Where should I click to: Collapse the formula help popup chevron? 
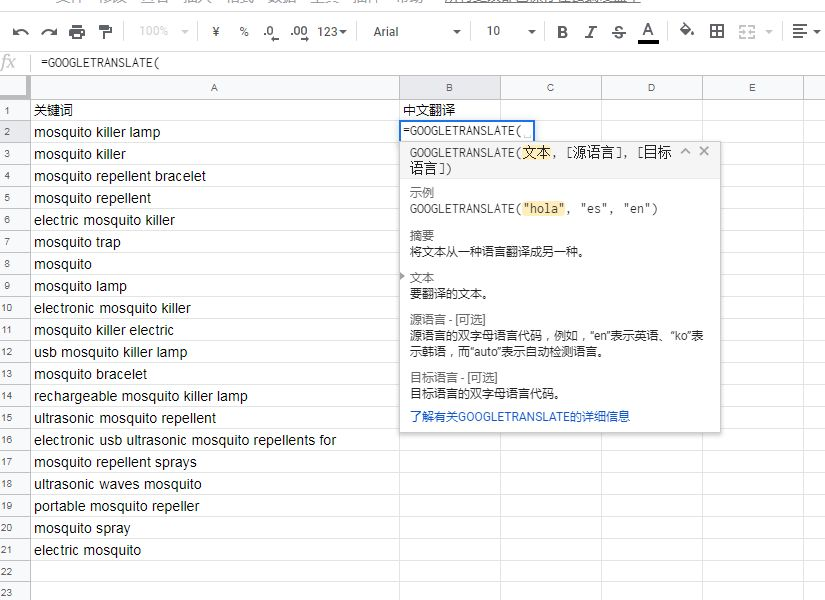tap(685, 151)
